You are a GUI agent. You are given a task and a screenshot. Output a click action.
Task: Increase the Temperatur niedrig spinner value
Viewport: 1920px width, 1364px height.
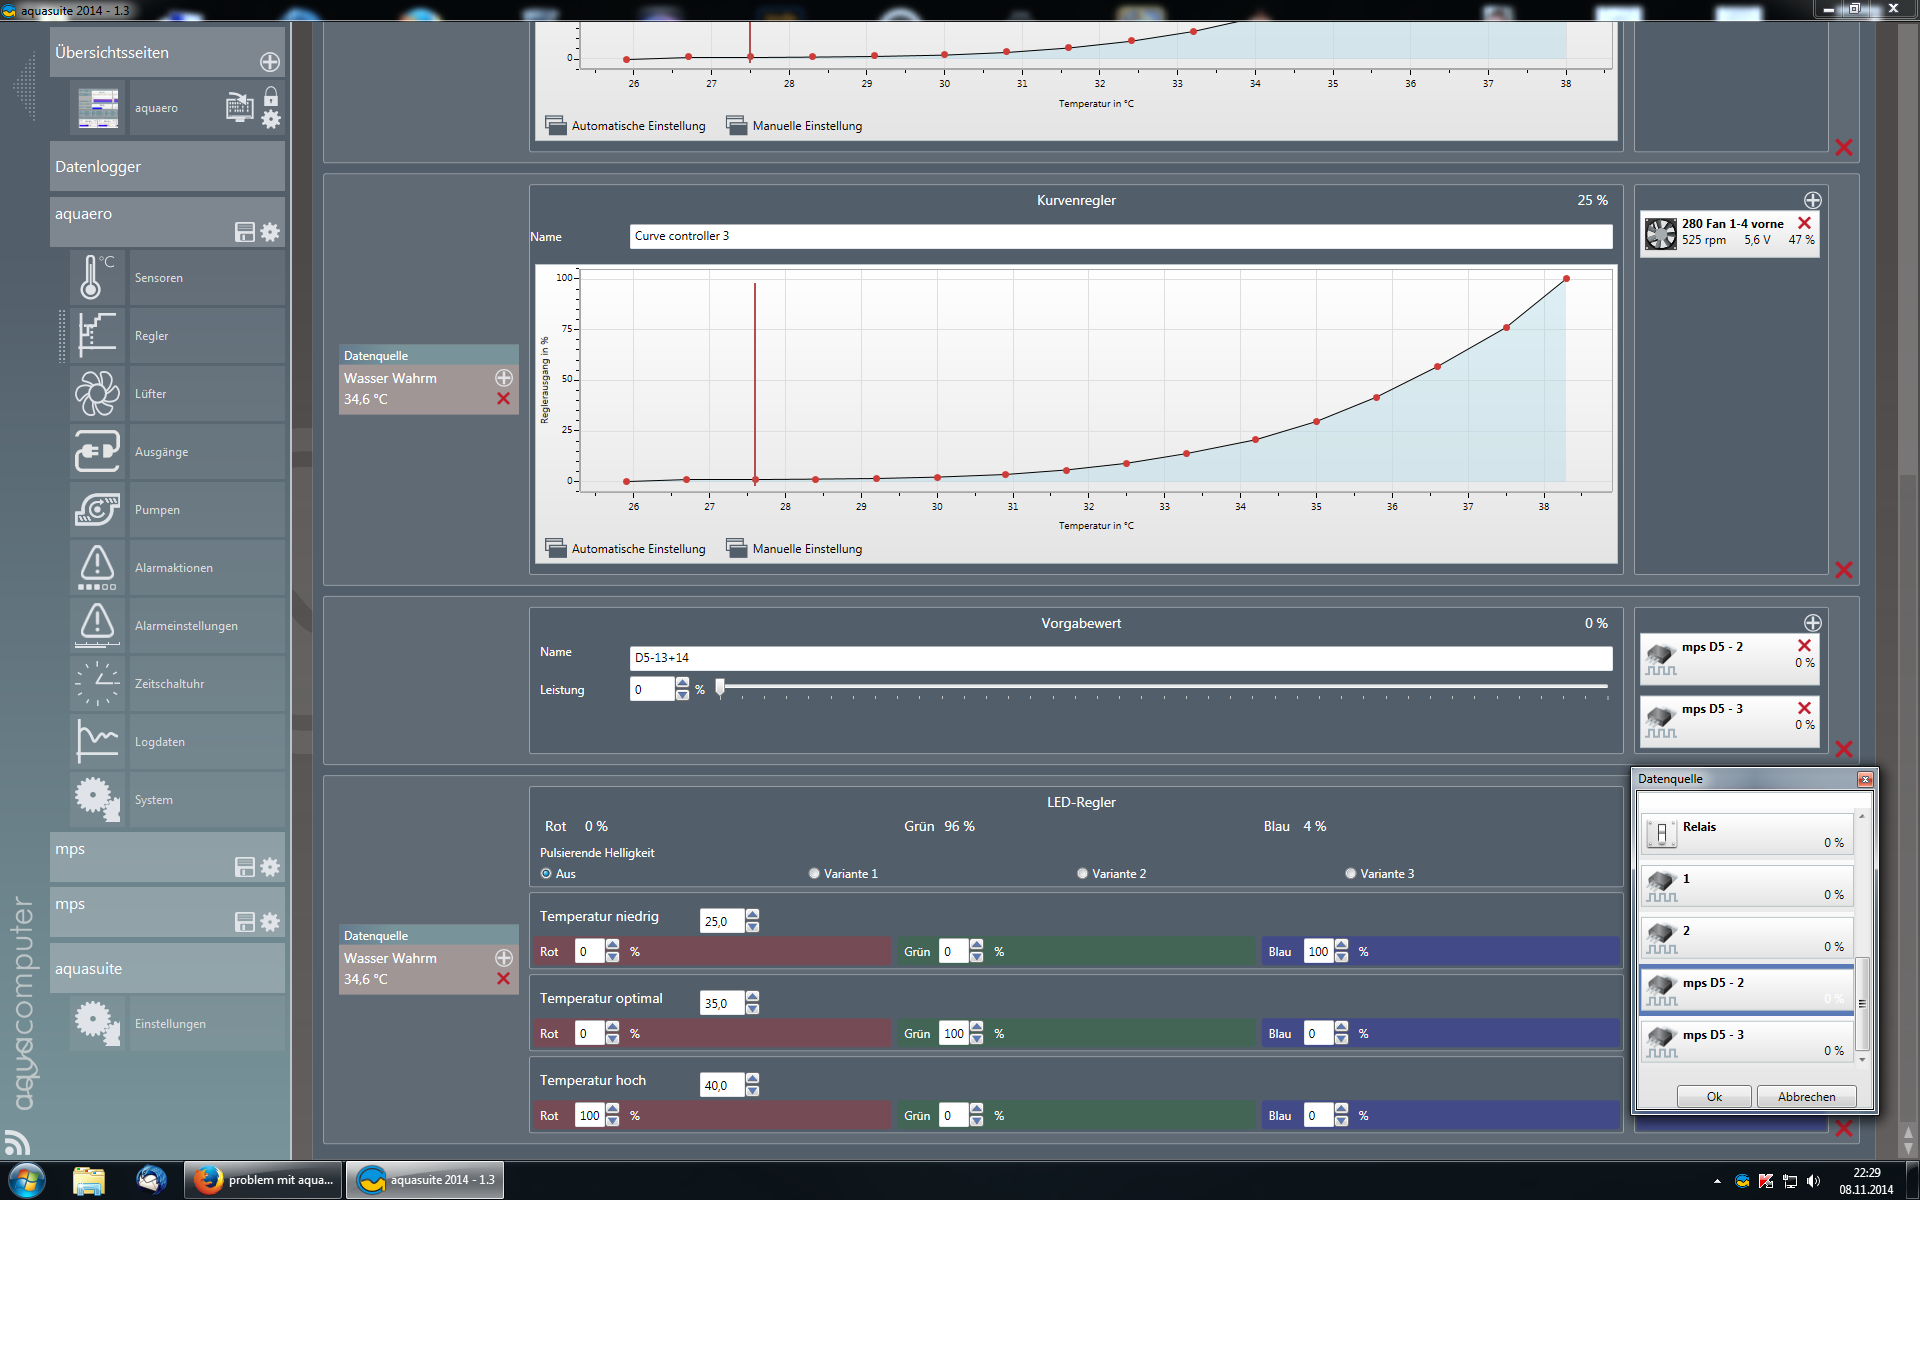pos(752,914)
